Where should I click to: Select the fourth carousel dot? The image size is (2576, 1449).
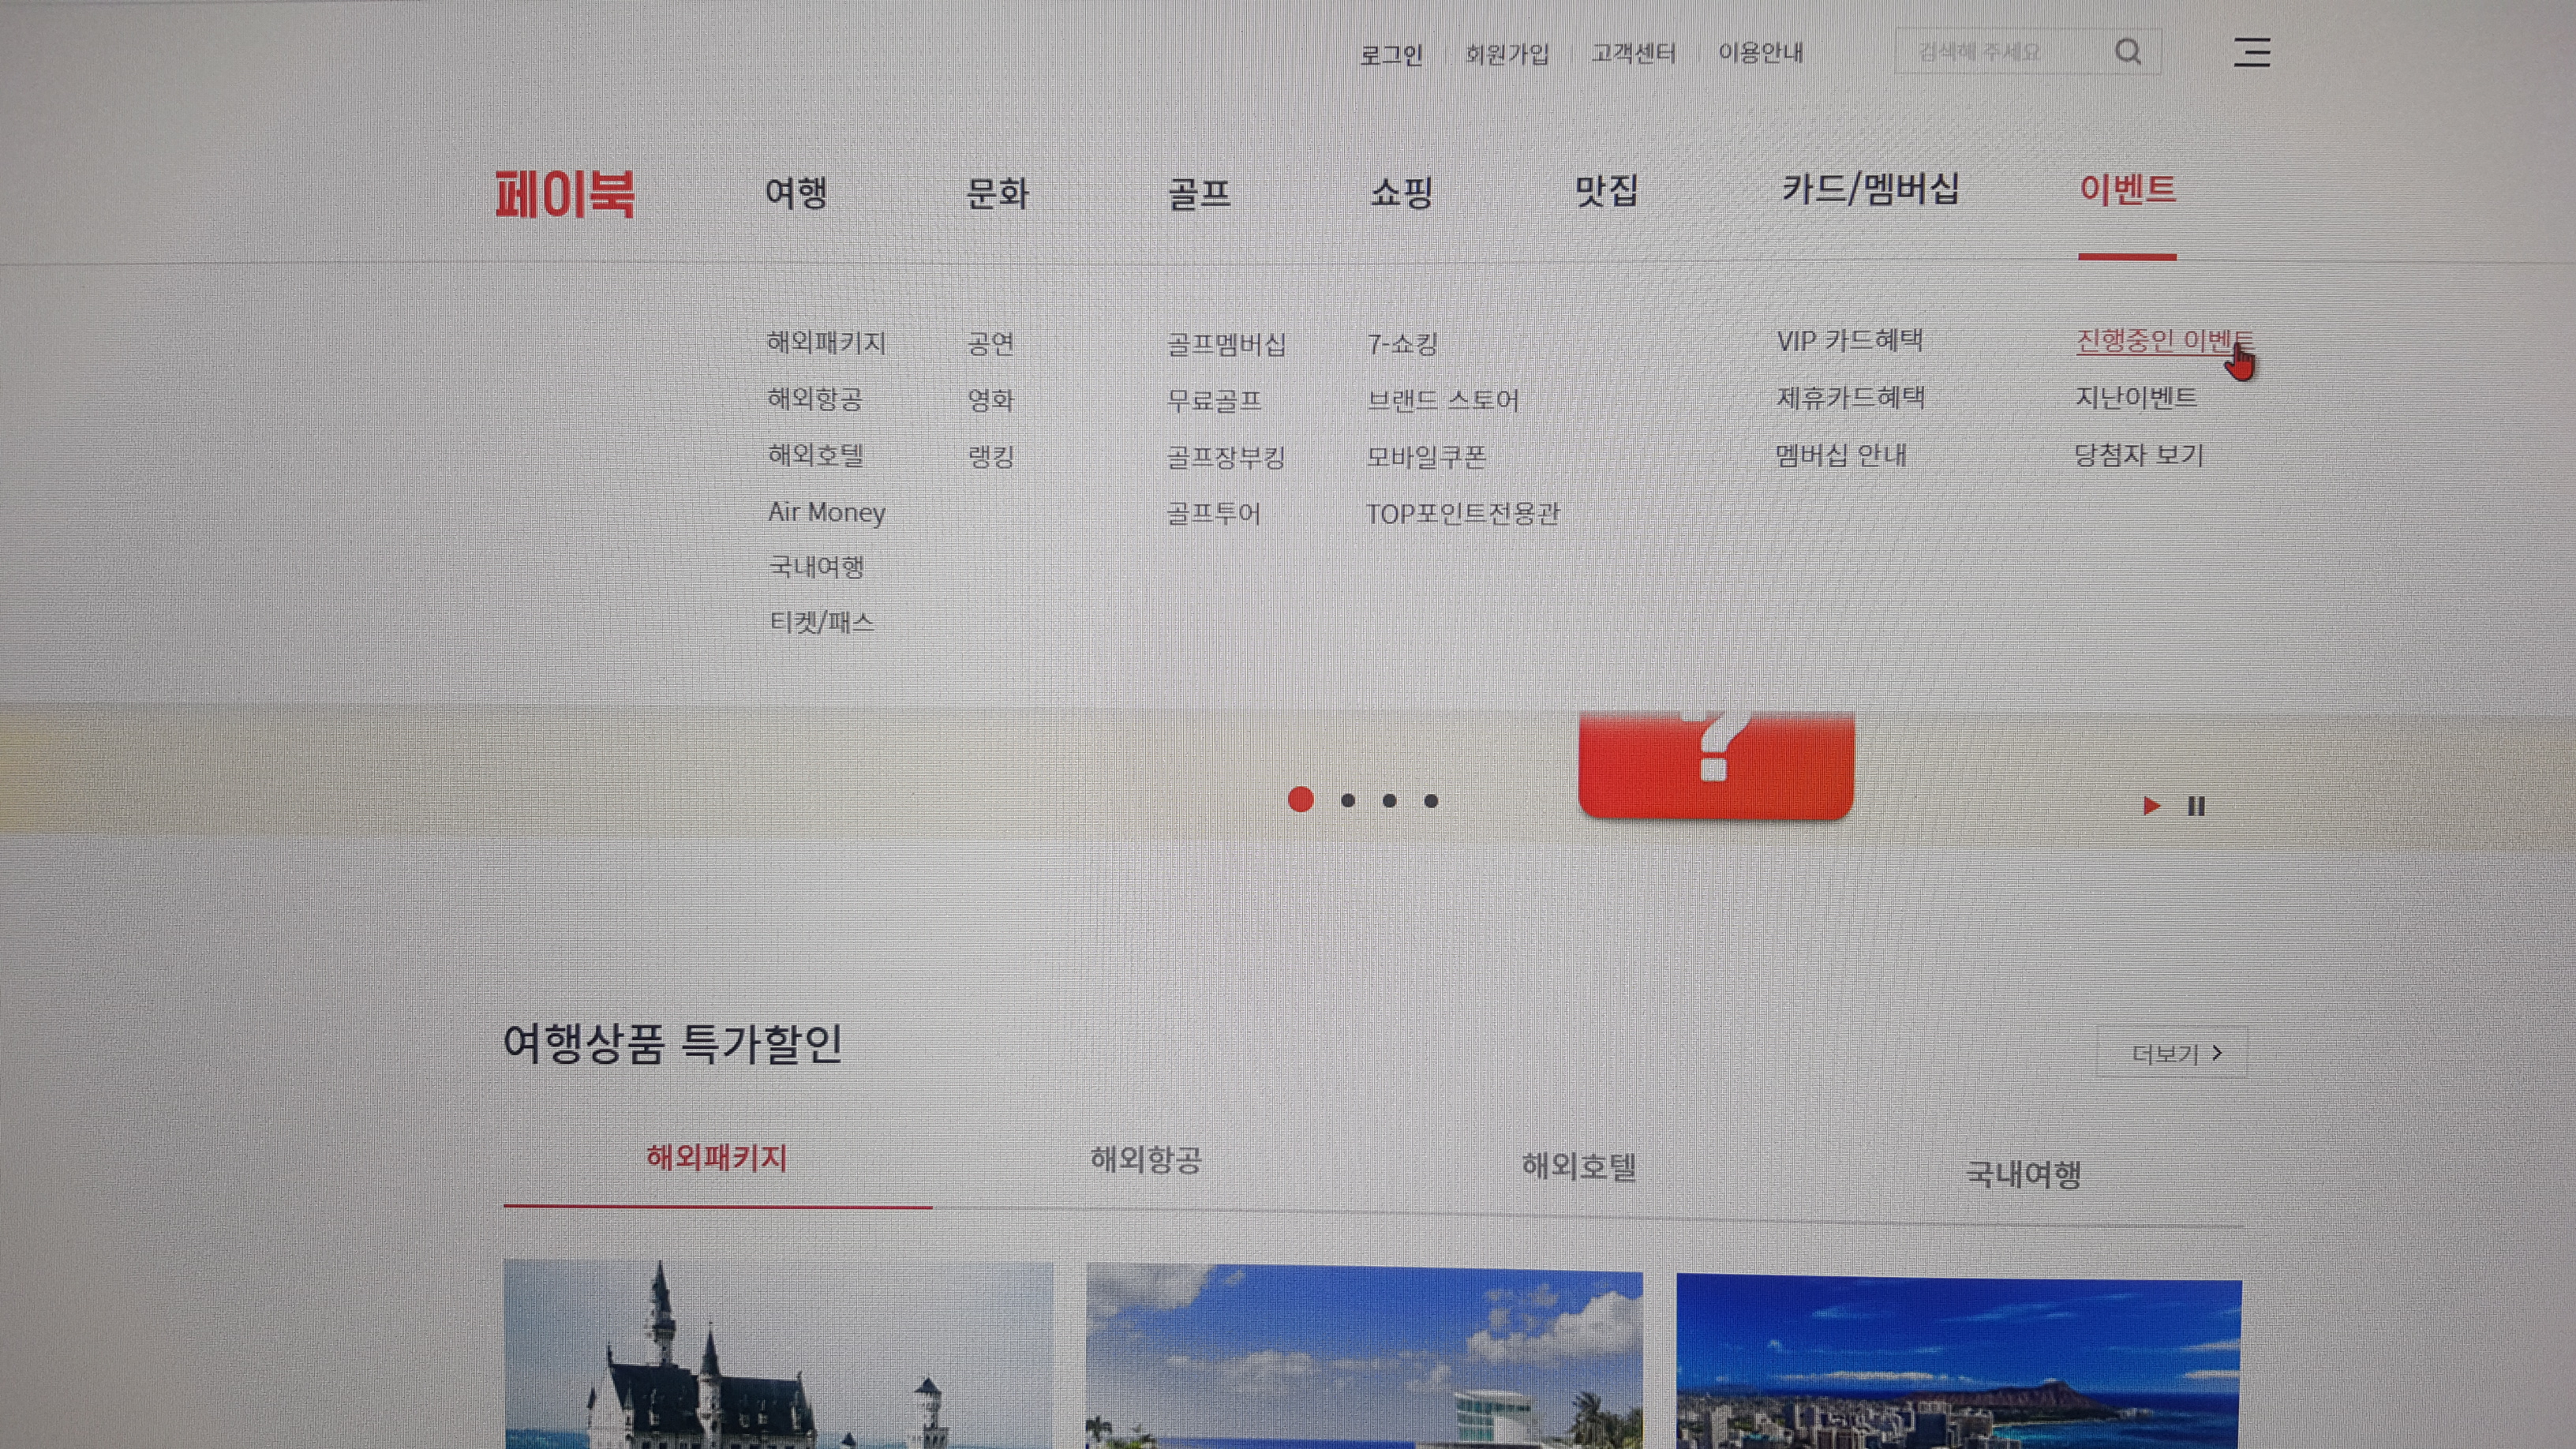(x=1431, y=801)
